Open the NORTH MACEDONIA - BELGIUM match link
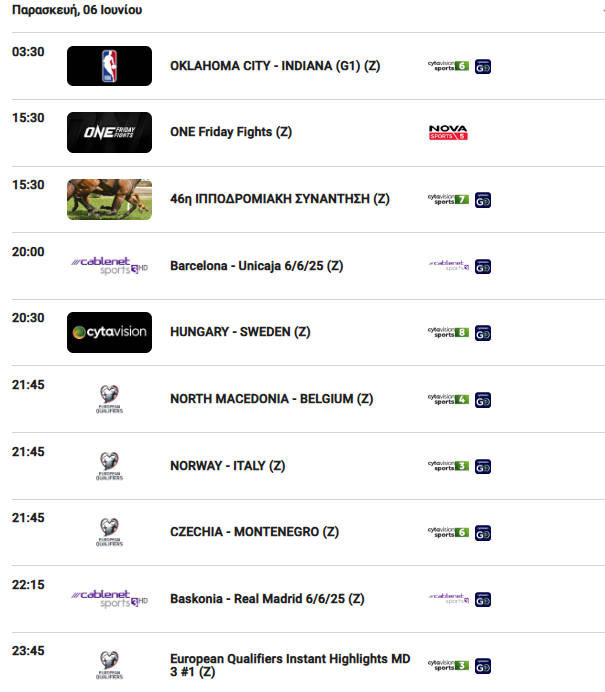Screen dimensions: 605x692 (272, 399)
